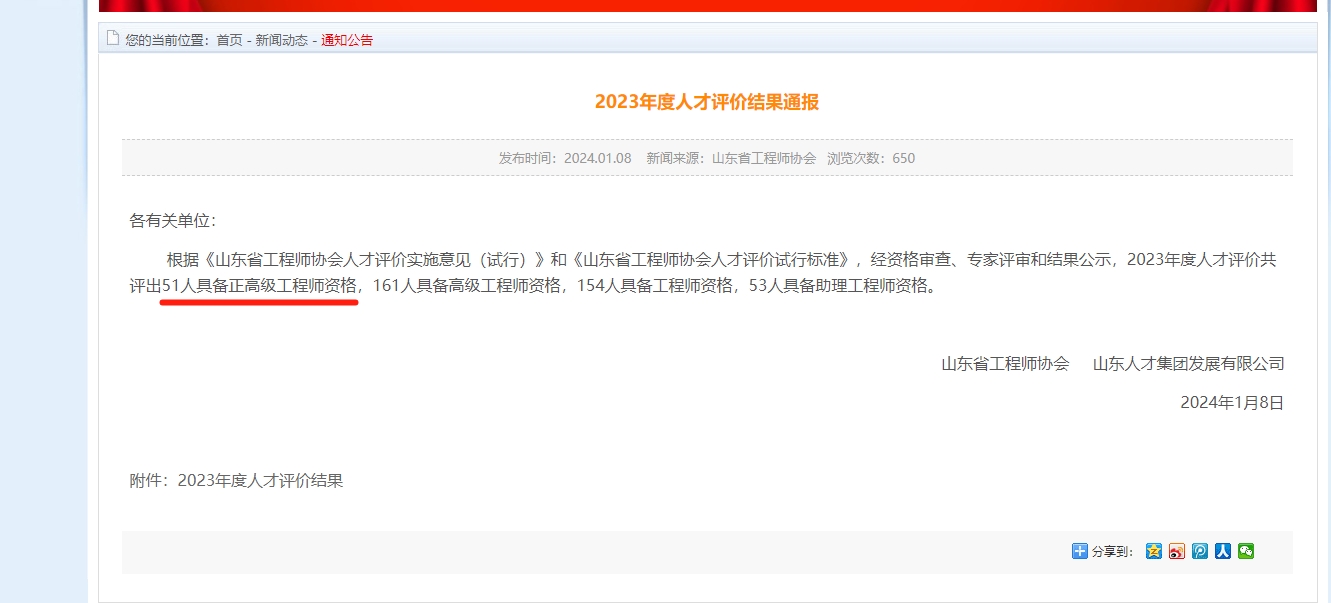Open 通知公告 breadcrumb link
This screenshot has height=603, width=1331.
coord(346,40)
